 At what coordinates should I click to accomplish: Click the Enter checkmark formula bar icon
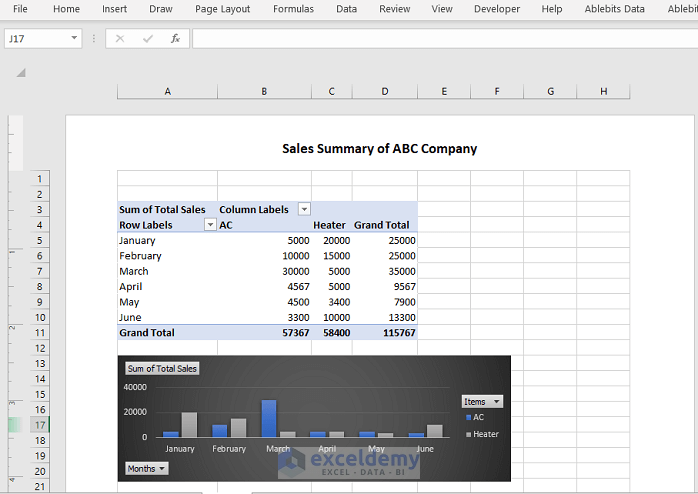coord(148,39)
